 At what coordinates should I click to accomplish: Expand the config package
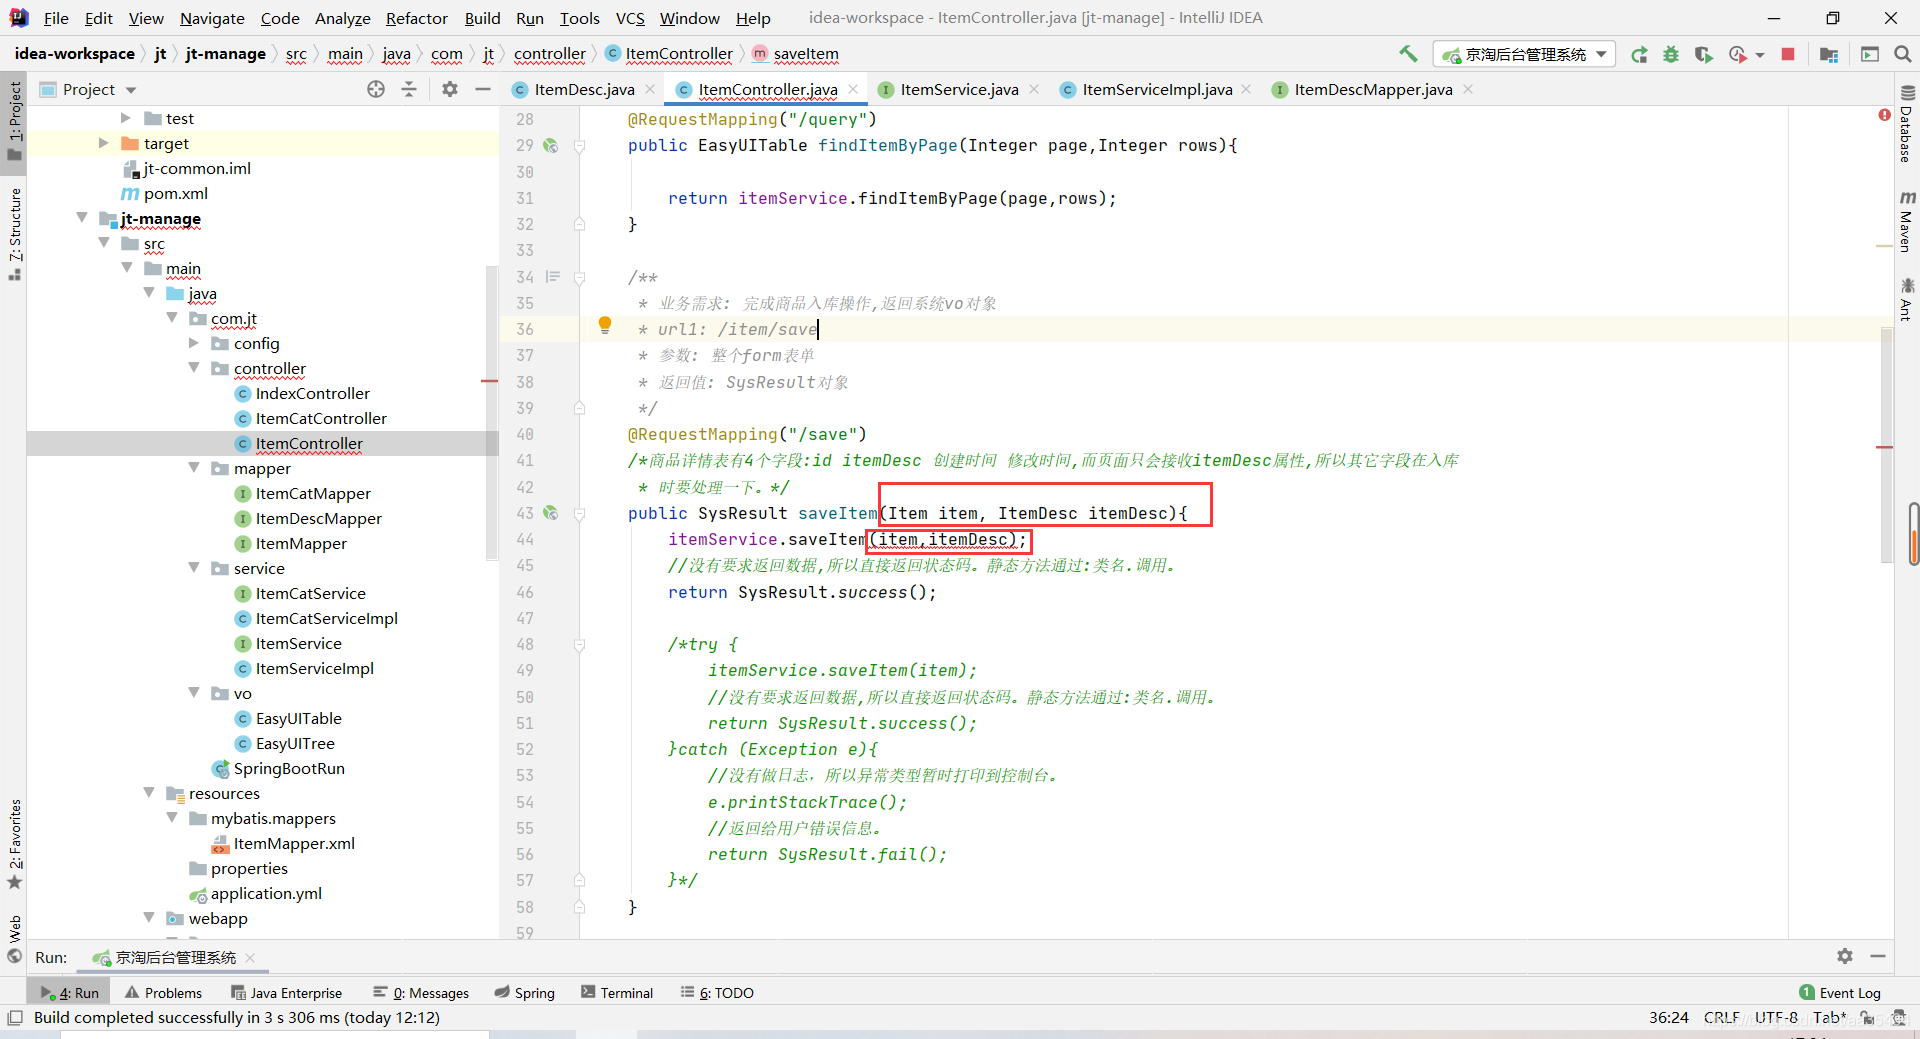pyautogui.click(x=194, y=343)
